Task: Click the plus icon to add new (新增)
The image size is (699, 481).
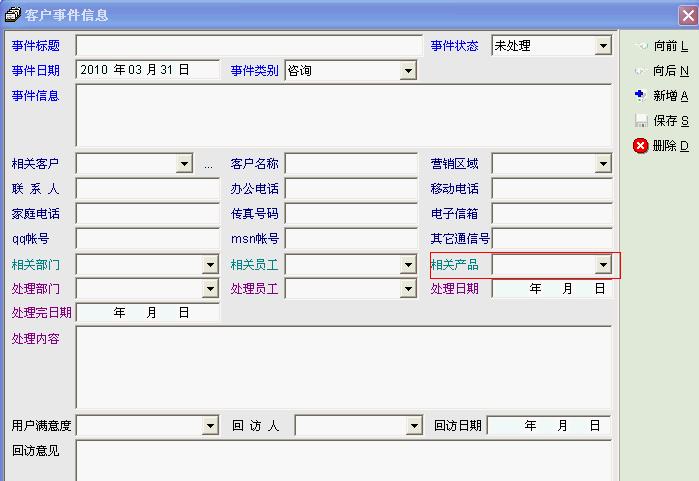Action: pos(641,96)
